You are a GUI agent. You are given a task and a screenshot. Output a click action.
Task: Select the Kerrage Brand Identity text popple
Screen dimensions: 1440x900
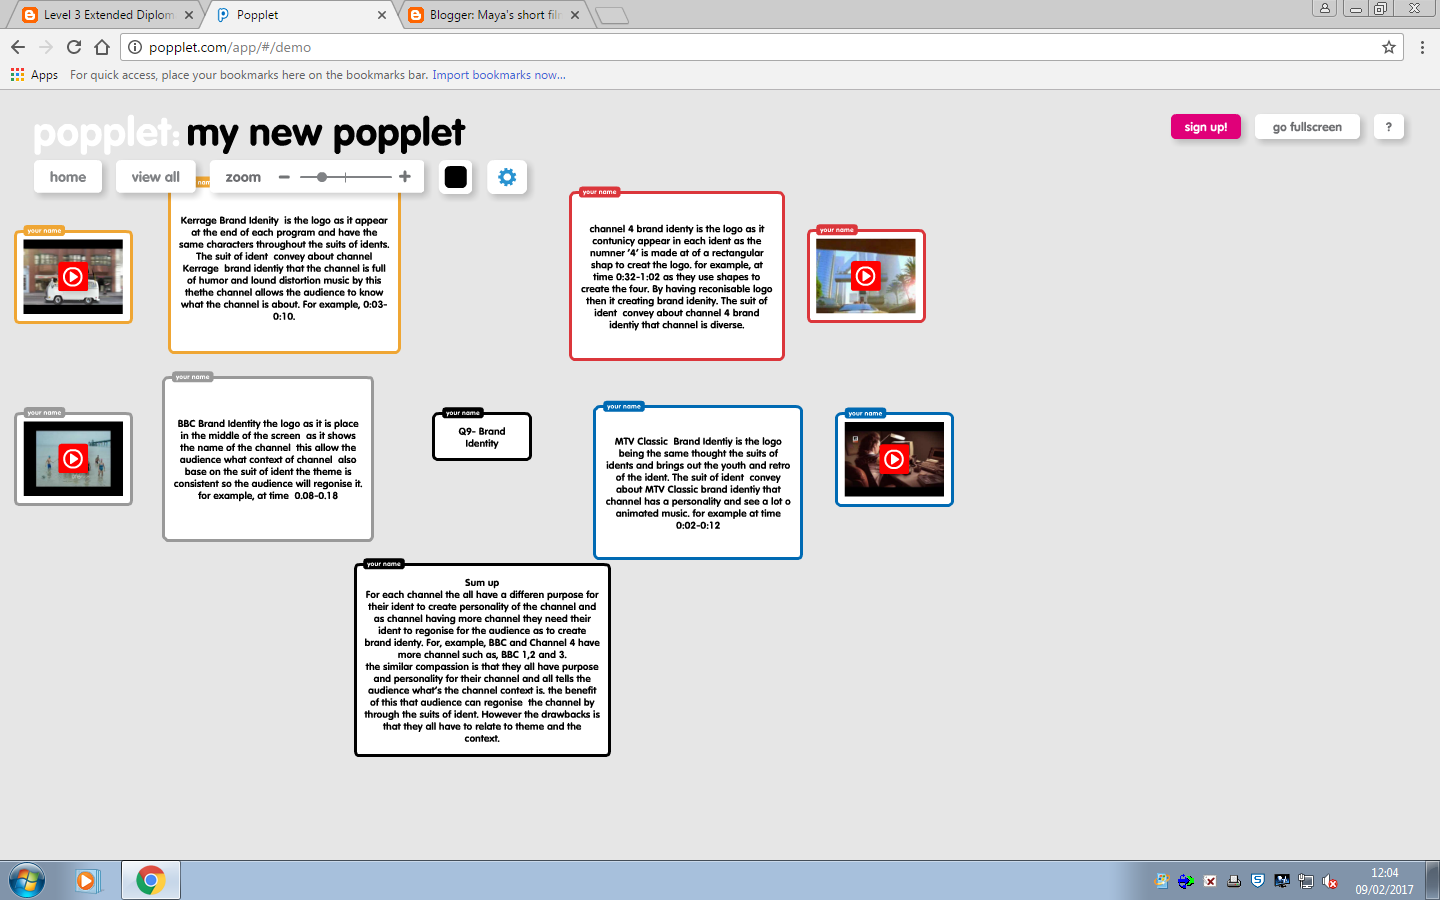coord(284,268)
